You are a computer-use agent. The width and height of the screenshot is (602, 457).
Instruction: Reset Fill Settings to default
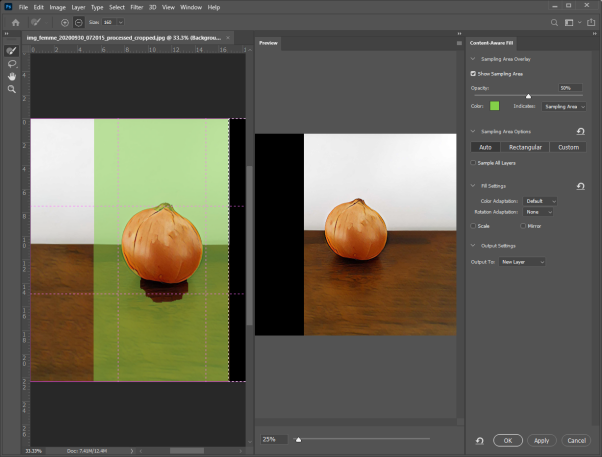point(580,186)
